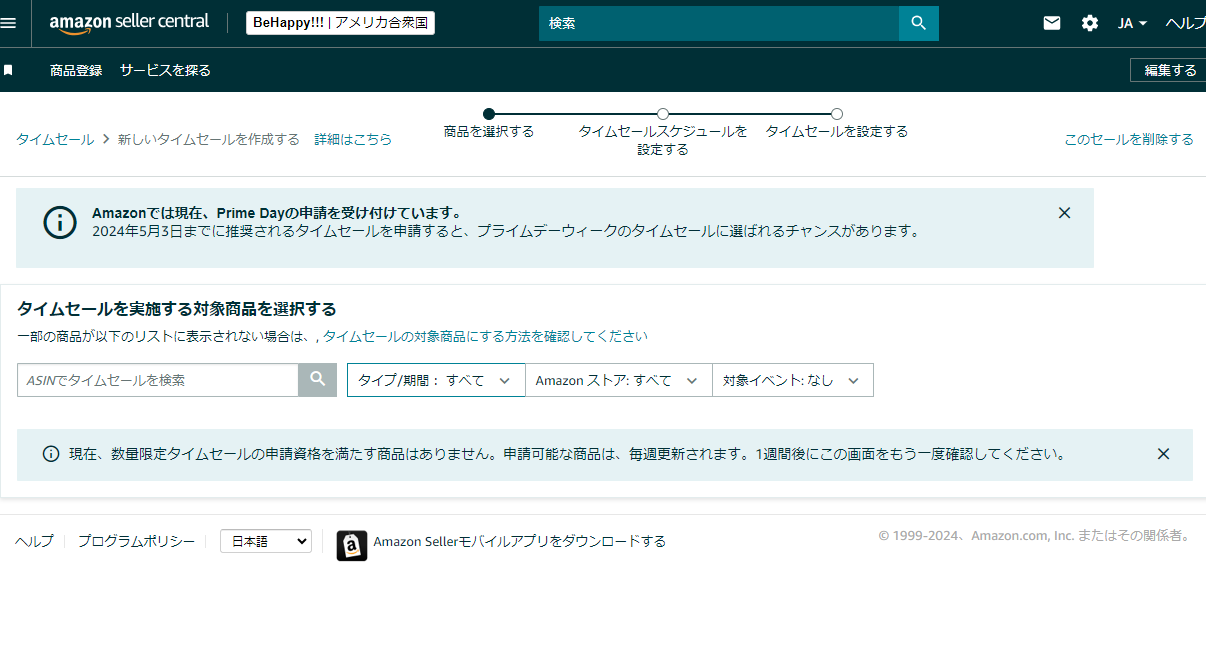Focus the header 検索 search field
Viewport: 1206px width, 658px height.
point(719,23)
